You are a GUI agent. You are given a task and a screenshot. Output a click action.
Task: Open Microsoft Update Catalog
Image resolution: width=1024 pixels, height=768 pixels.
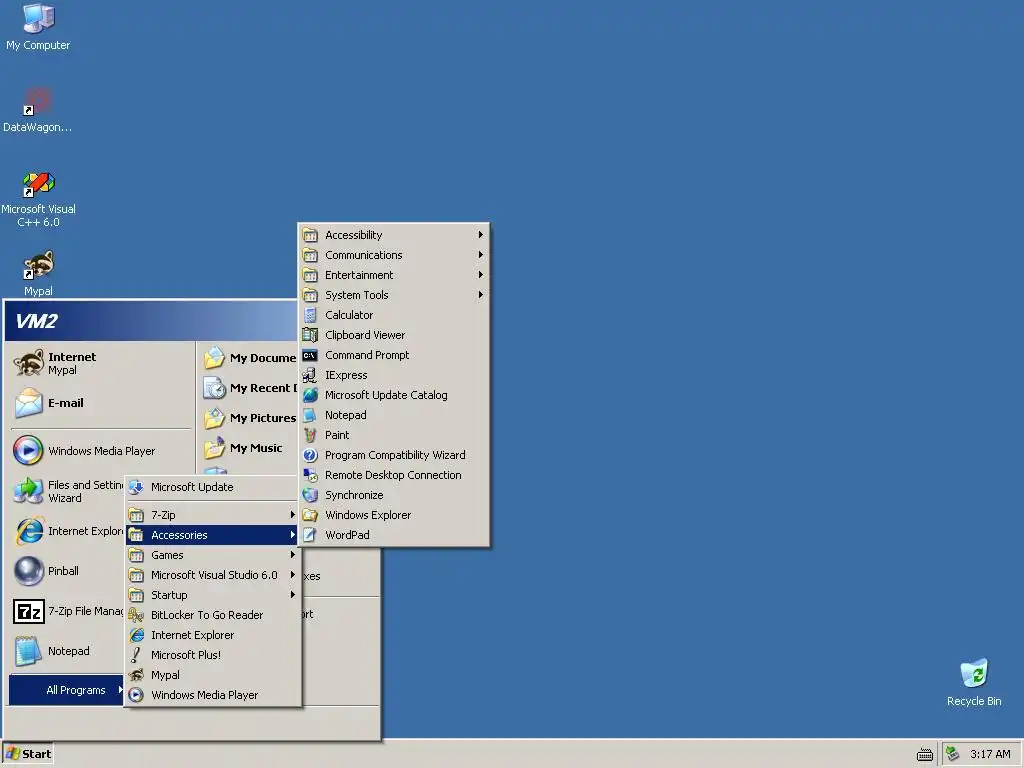click(x=394, y=395)
